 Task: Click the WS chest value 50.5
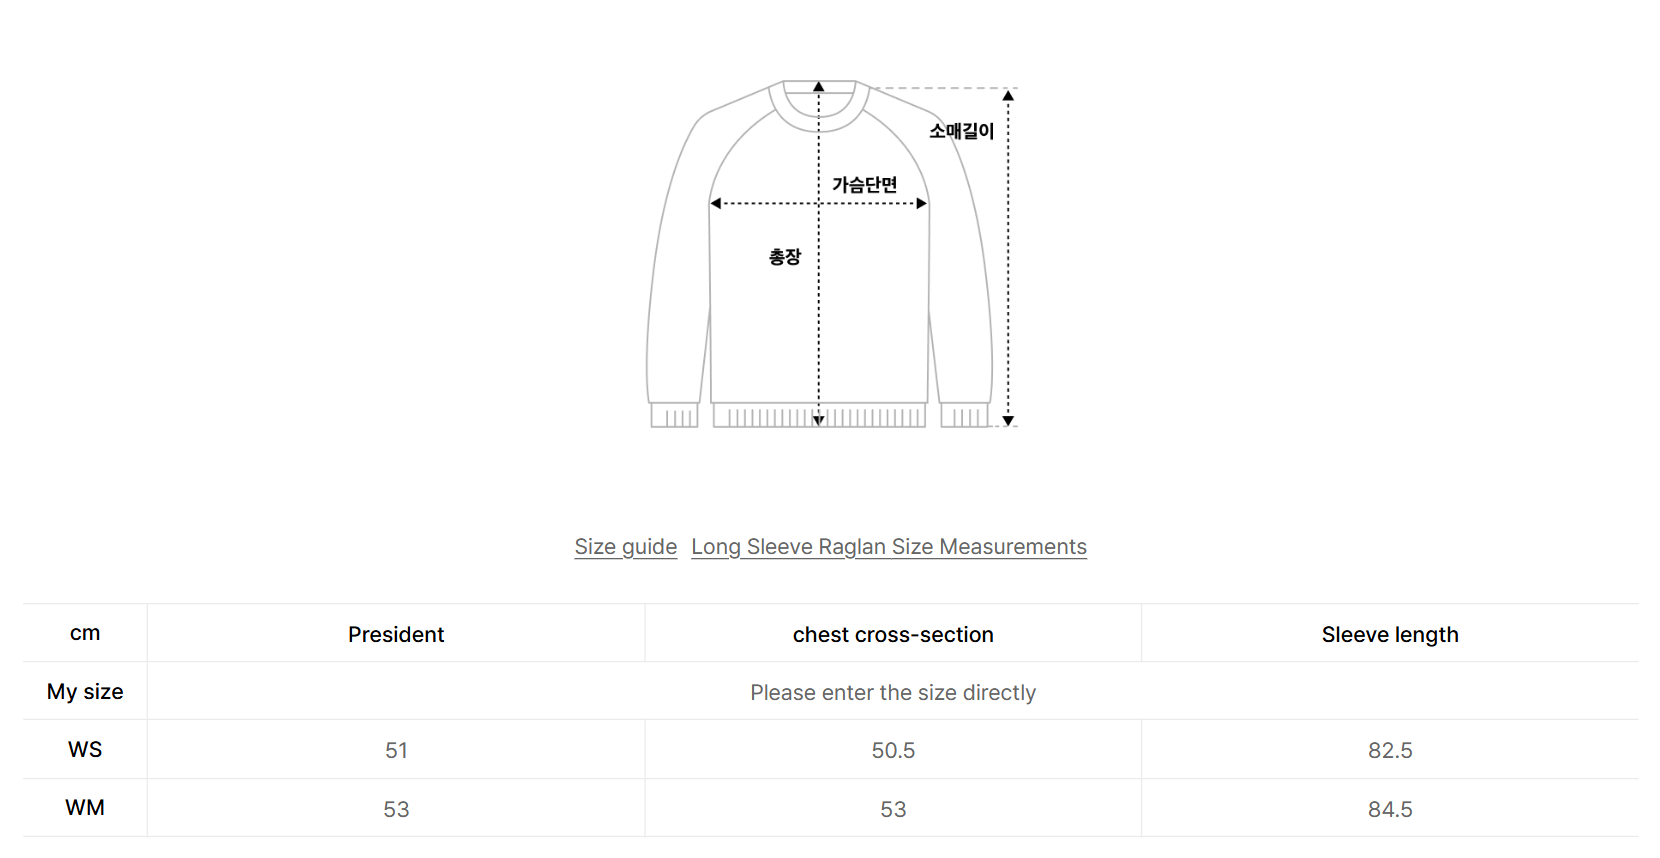coord(892,751)
